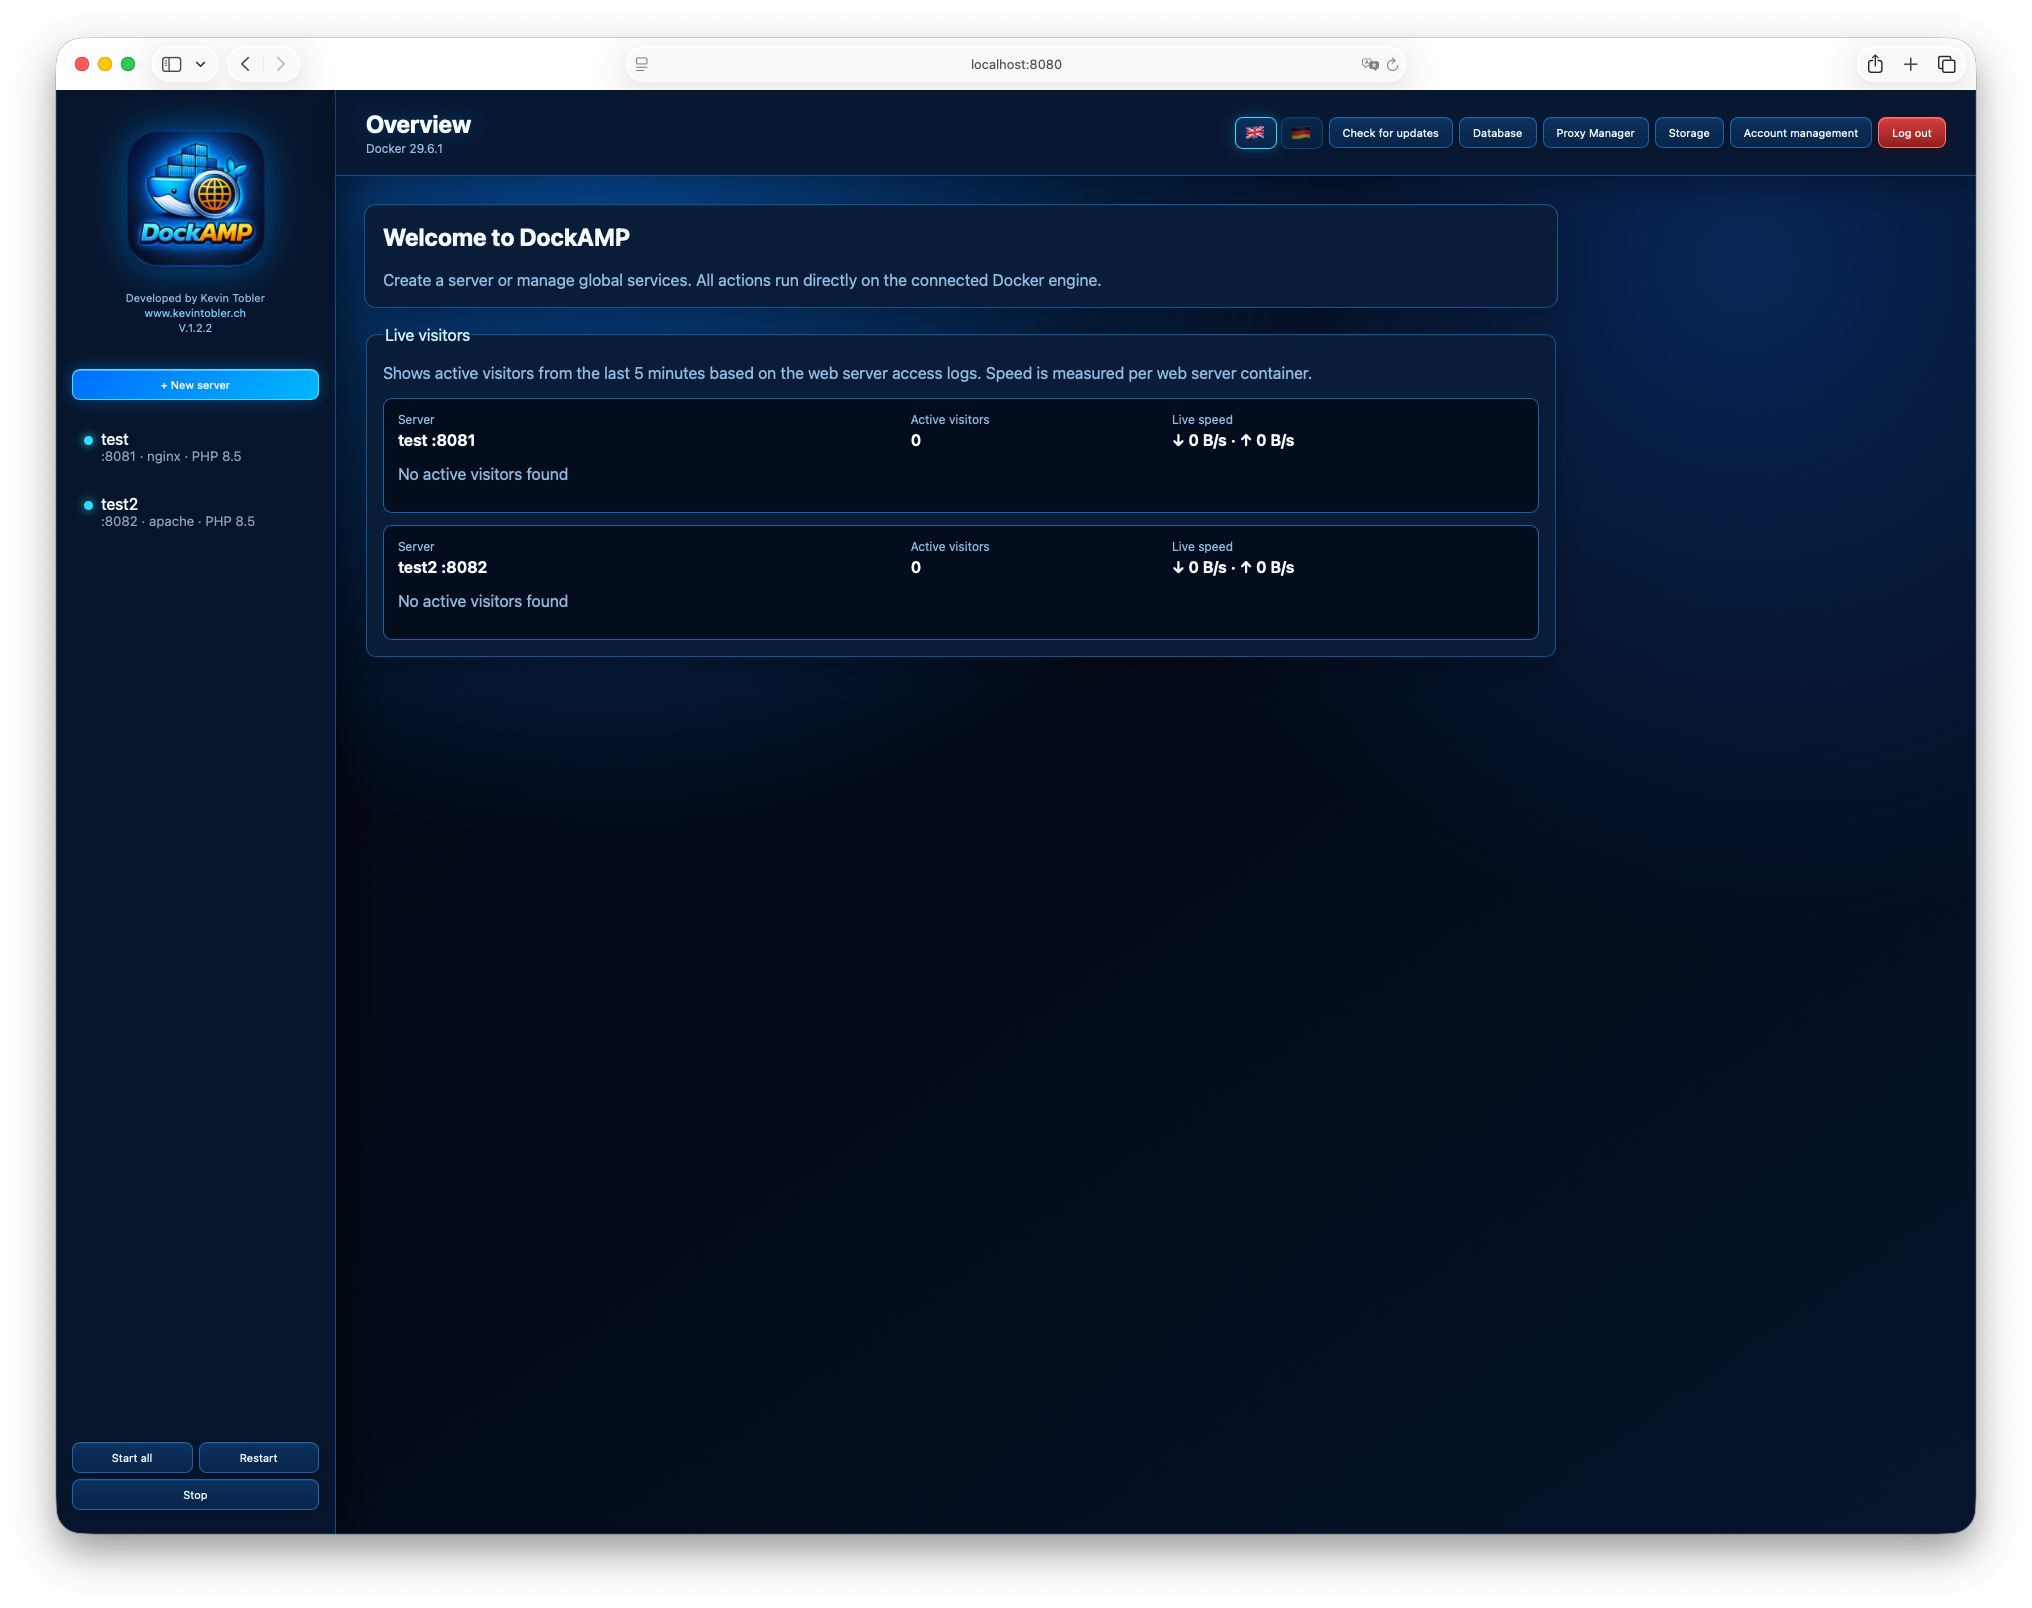Click the Start all button

132,1458
